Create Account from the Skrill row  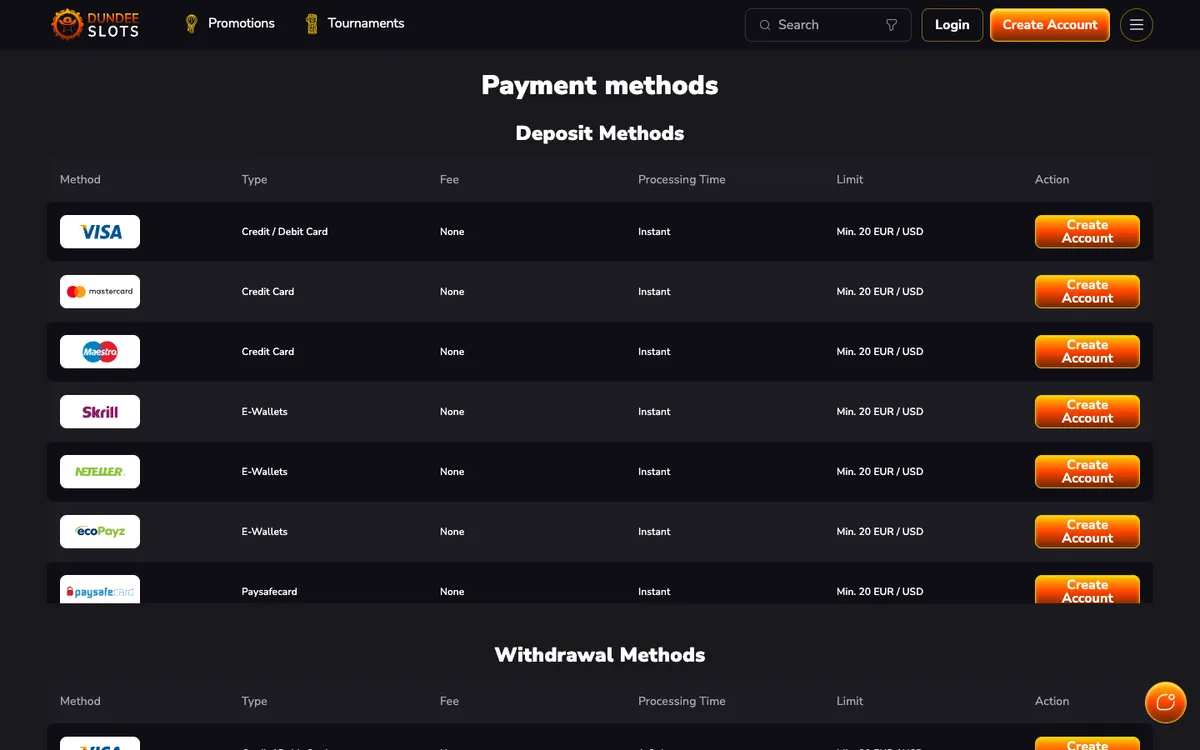1087,412
